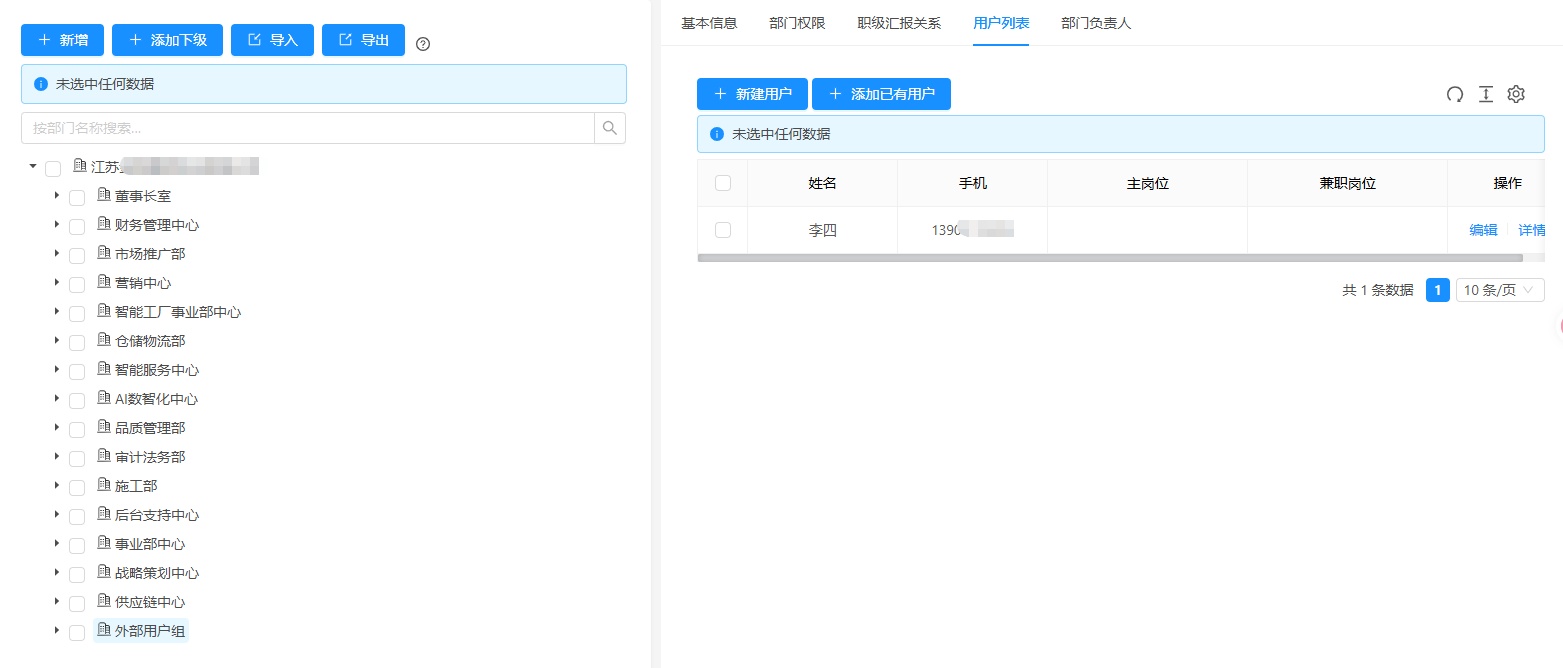Switch to the 部门权限 tab
Viewport: 1563px width, 668px height.
click(797, 23)
